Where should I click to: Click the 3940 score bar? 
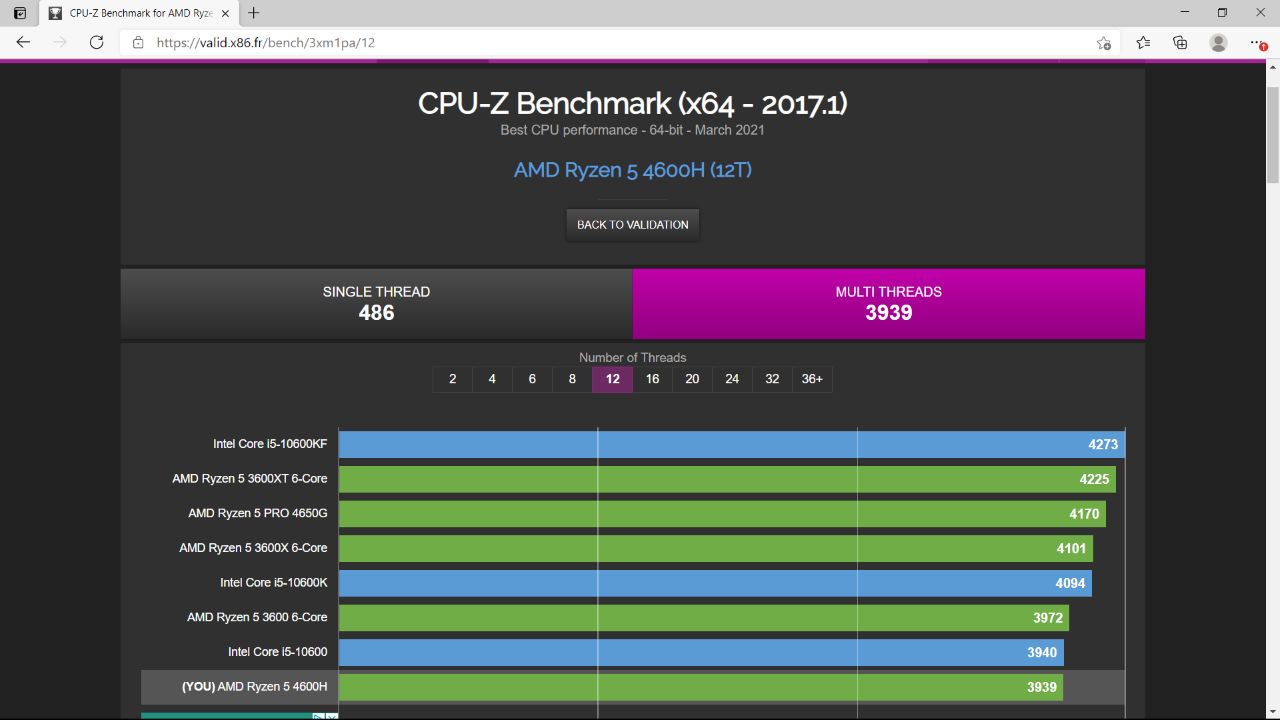[701, 652]
